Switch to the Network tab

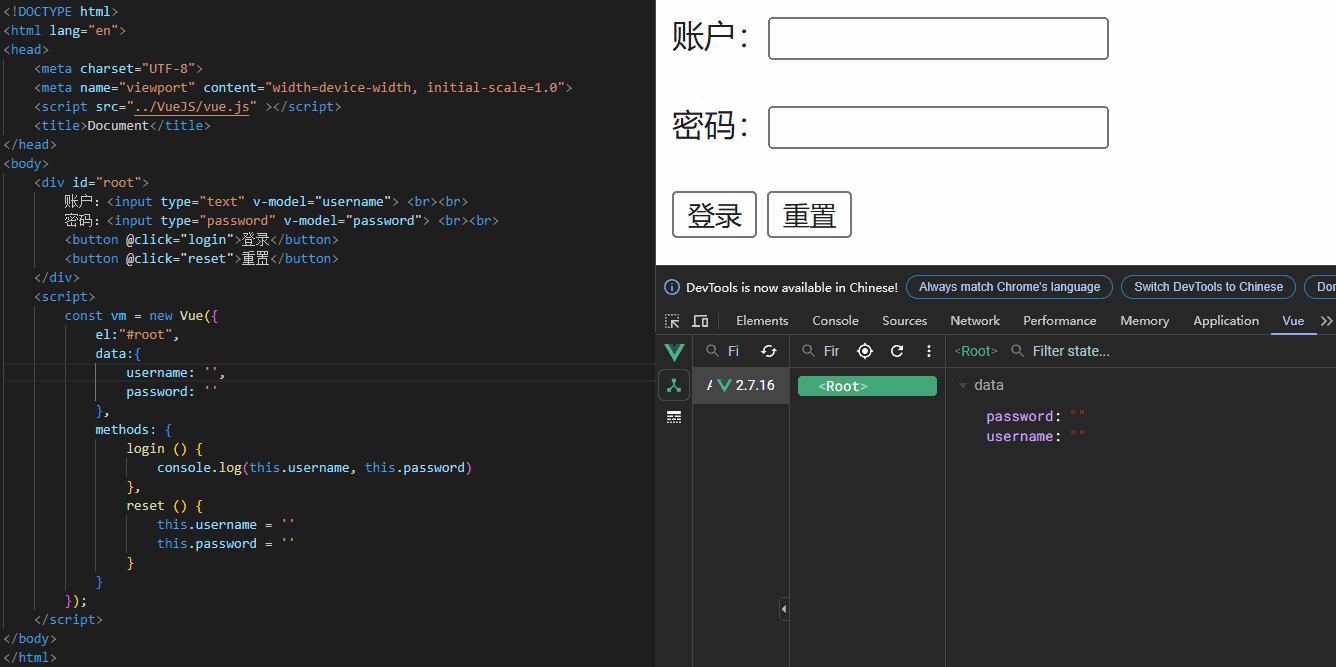click(x=975, y=321)
